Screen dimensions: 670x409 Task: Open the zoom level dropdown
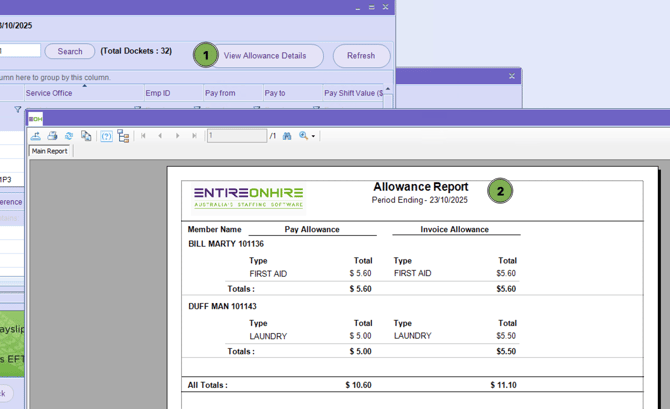(307, 136)
